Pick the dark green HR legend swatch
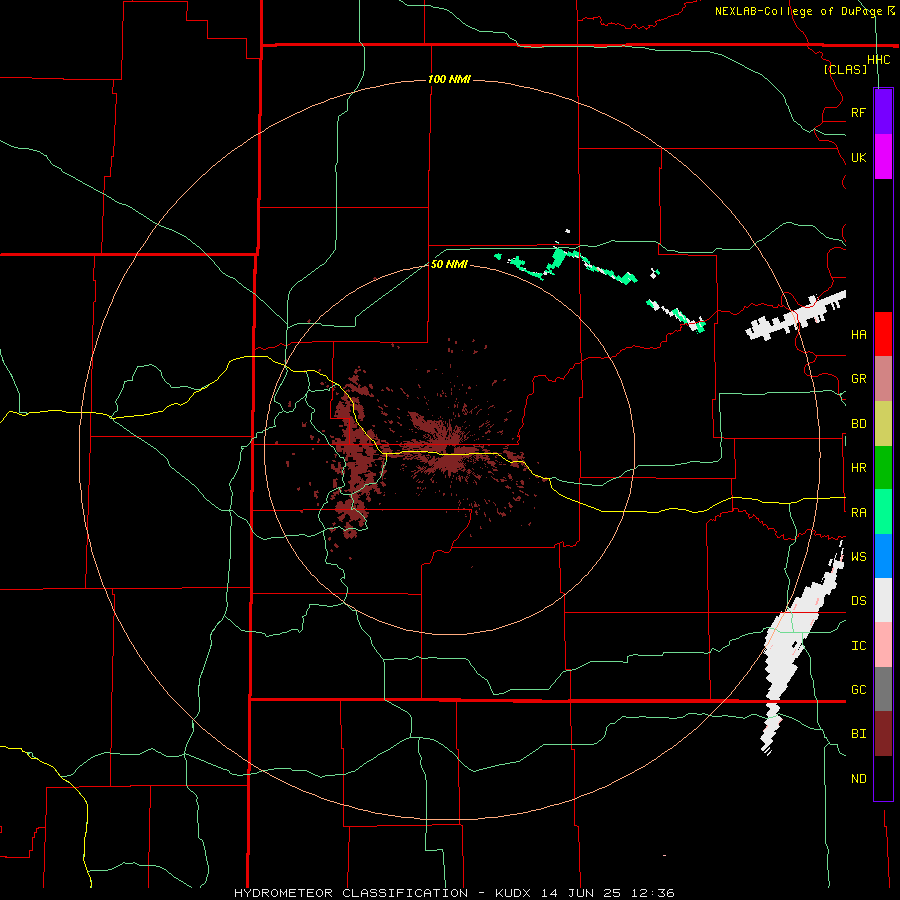This screenshot has height=900, width=900. 883,467
